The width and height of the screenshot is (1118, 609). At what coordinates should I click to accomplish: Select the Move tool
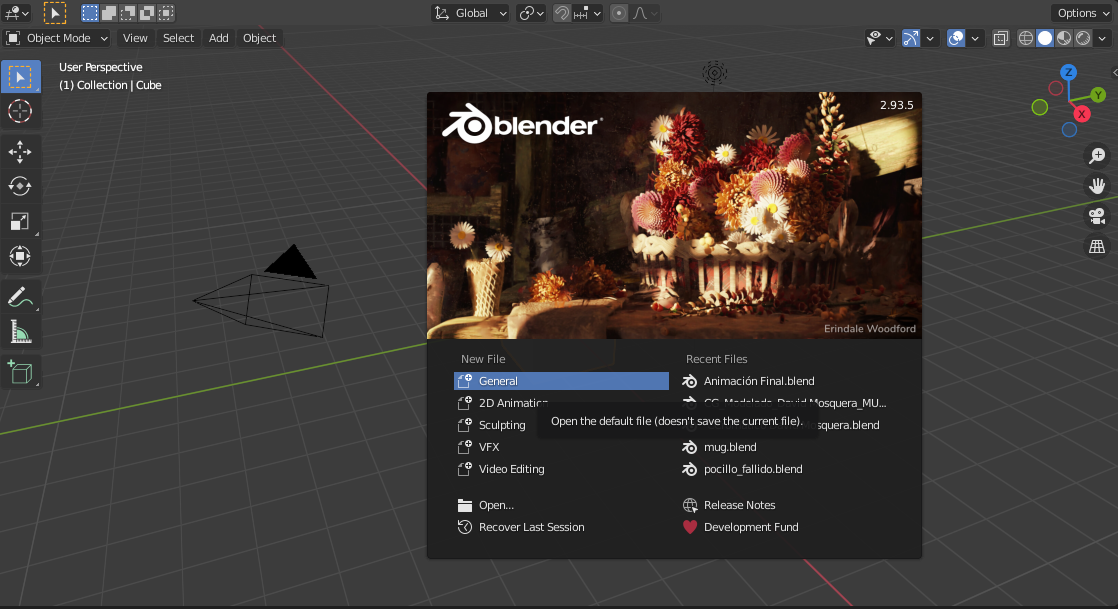click(x=20, y=151)
